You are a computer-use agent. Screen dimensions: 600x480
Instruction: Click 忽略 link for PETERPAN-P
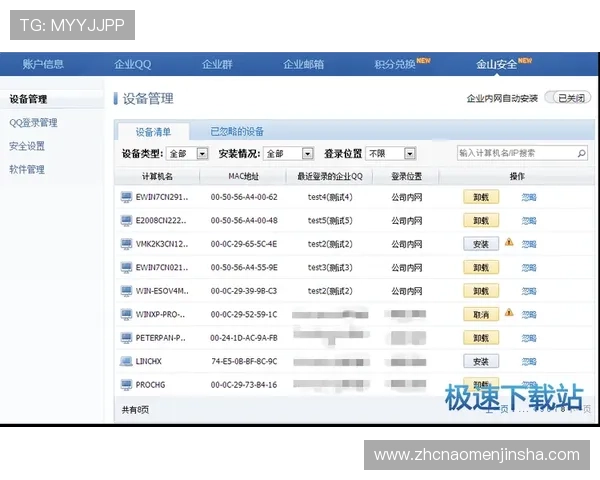click(x=529, y=338)
